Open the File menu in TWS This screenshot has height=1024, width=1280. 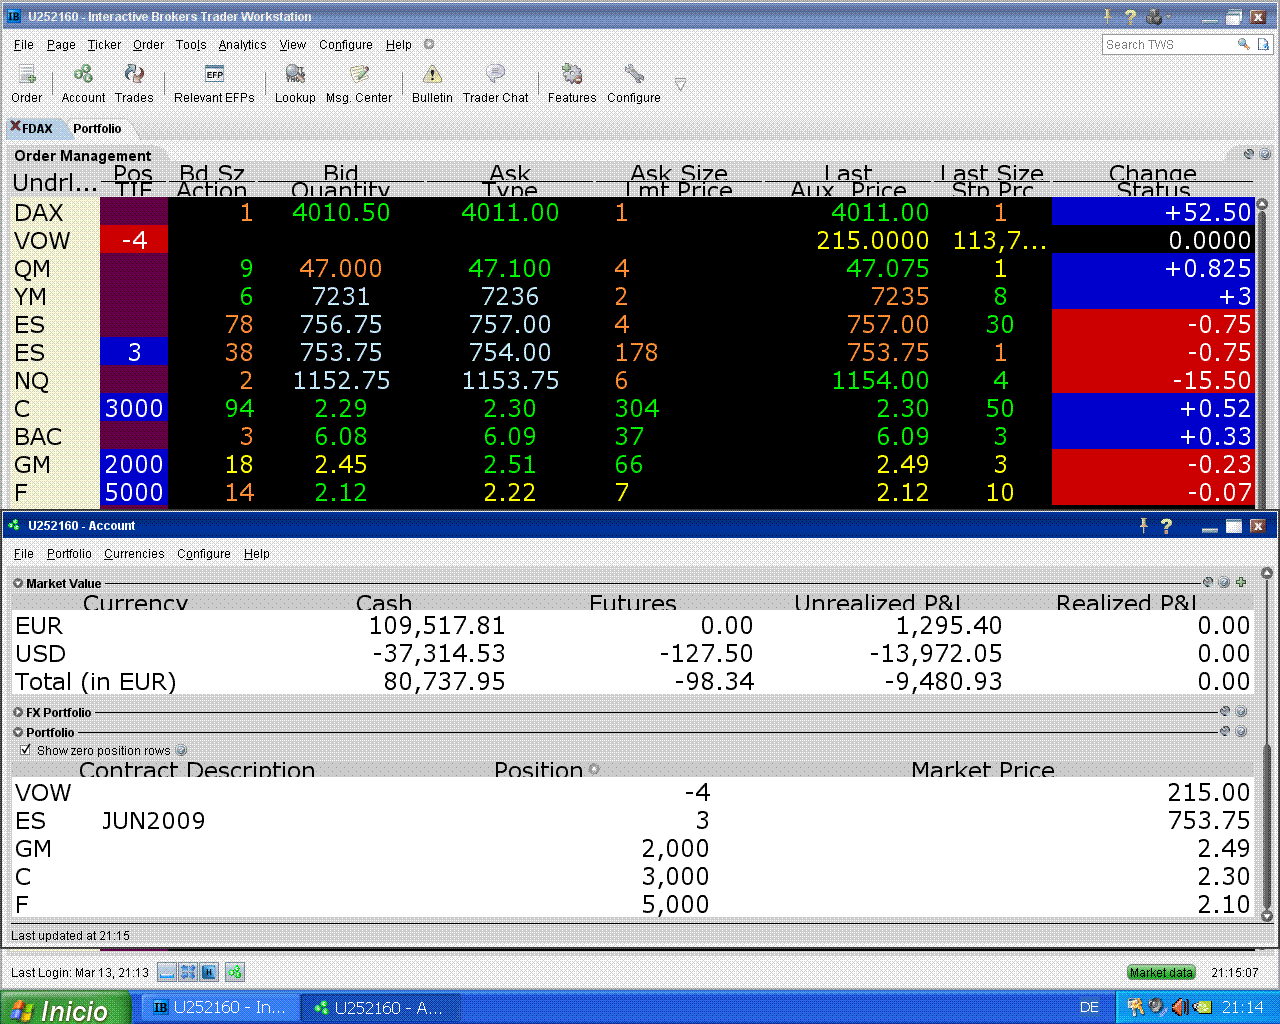pos(24,44)
